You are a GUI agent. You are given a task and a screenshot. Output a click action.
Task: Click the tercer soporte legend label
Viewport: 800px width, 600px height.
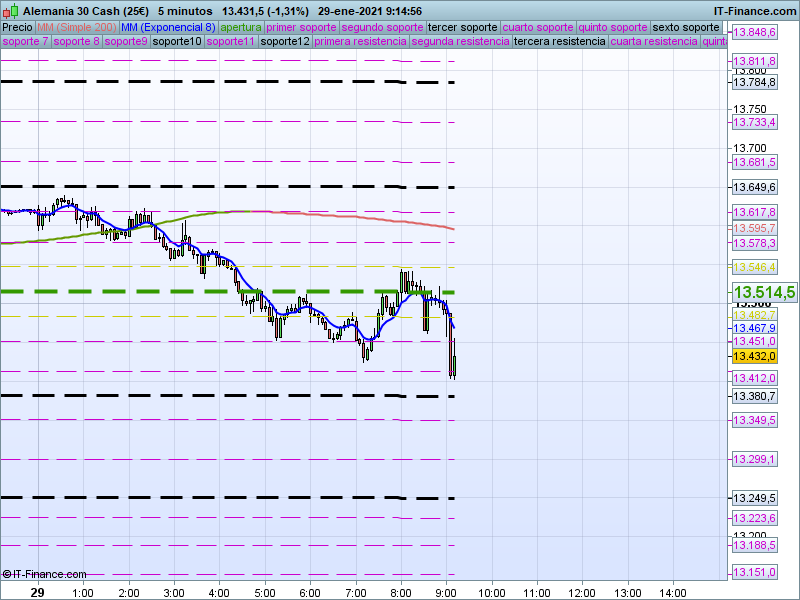462,27
